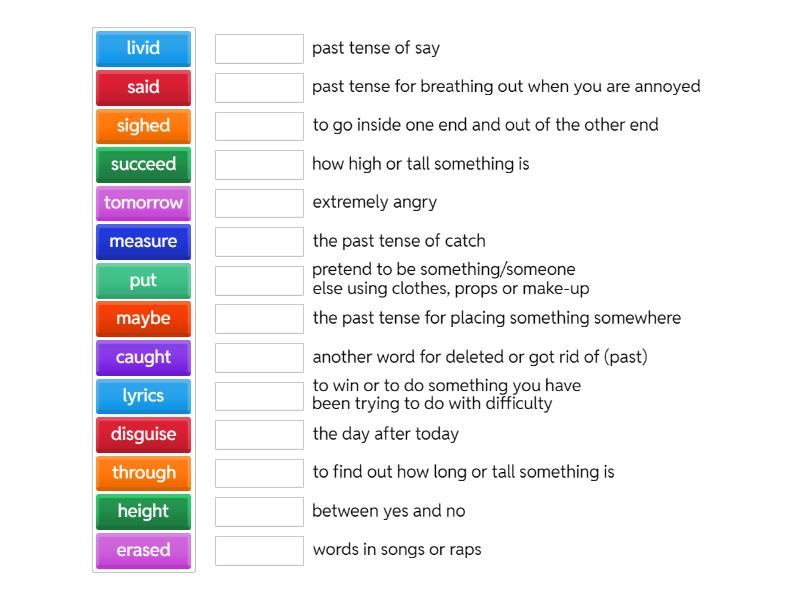The width and height of the screenshot is (800, 600).
Task: Select the answer box next to 'extremely angry'
Action: pos(259,203)
